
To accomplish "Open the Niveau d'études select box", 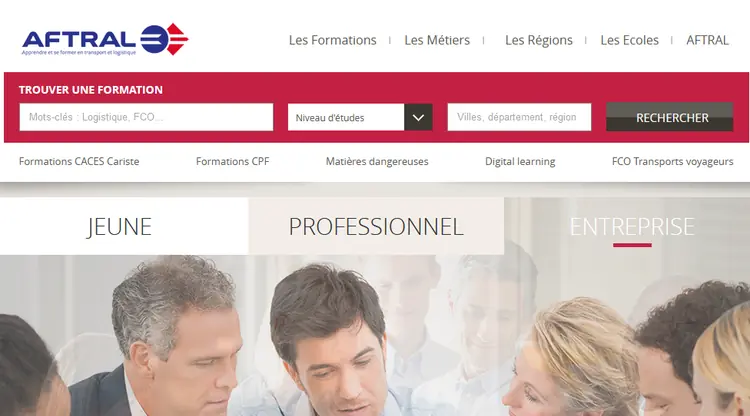I will pyautogui.click(x=360, y=117).
